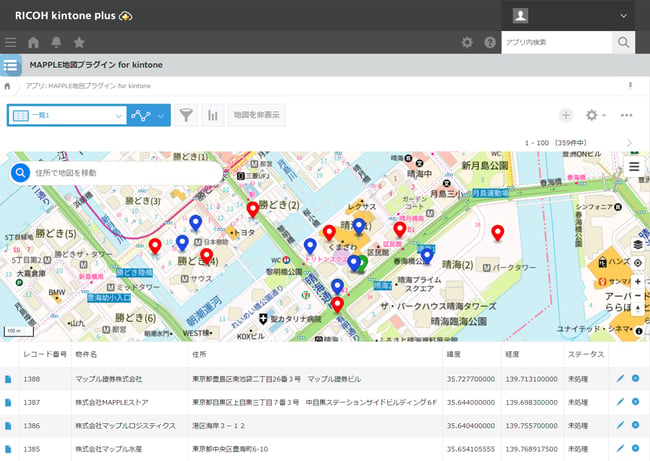650x461 pixels.
Task: Open the notifications bell
Action: tap(56, 42)
